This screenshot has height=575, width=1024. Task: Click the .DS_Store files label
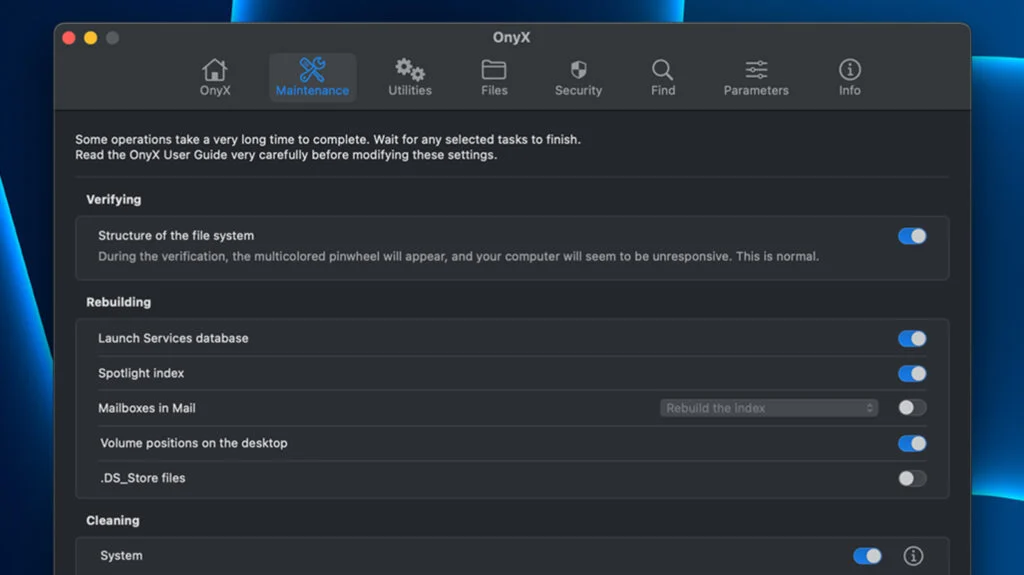pyautogui.click(x=142, y=478)
